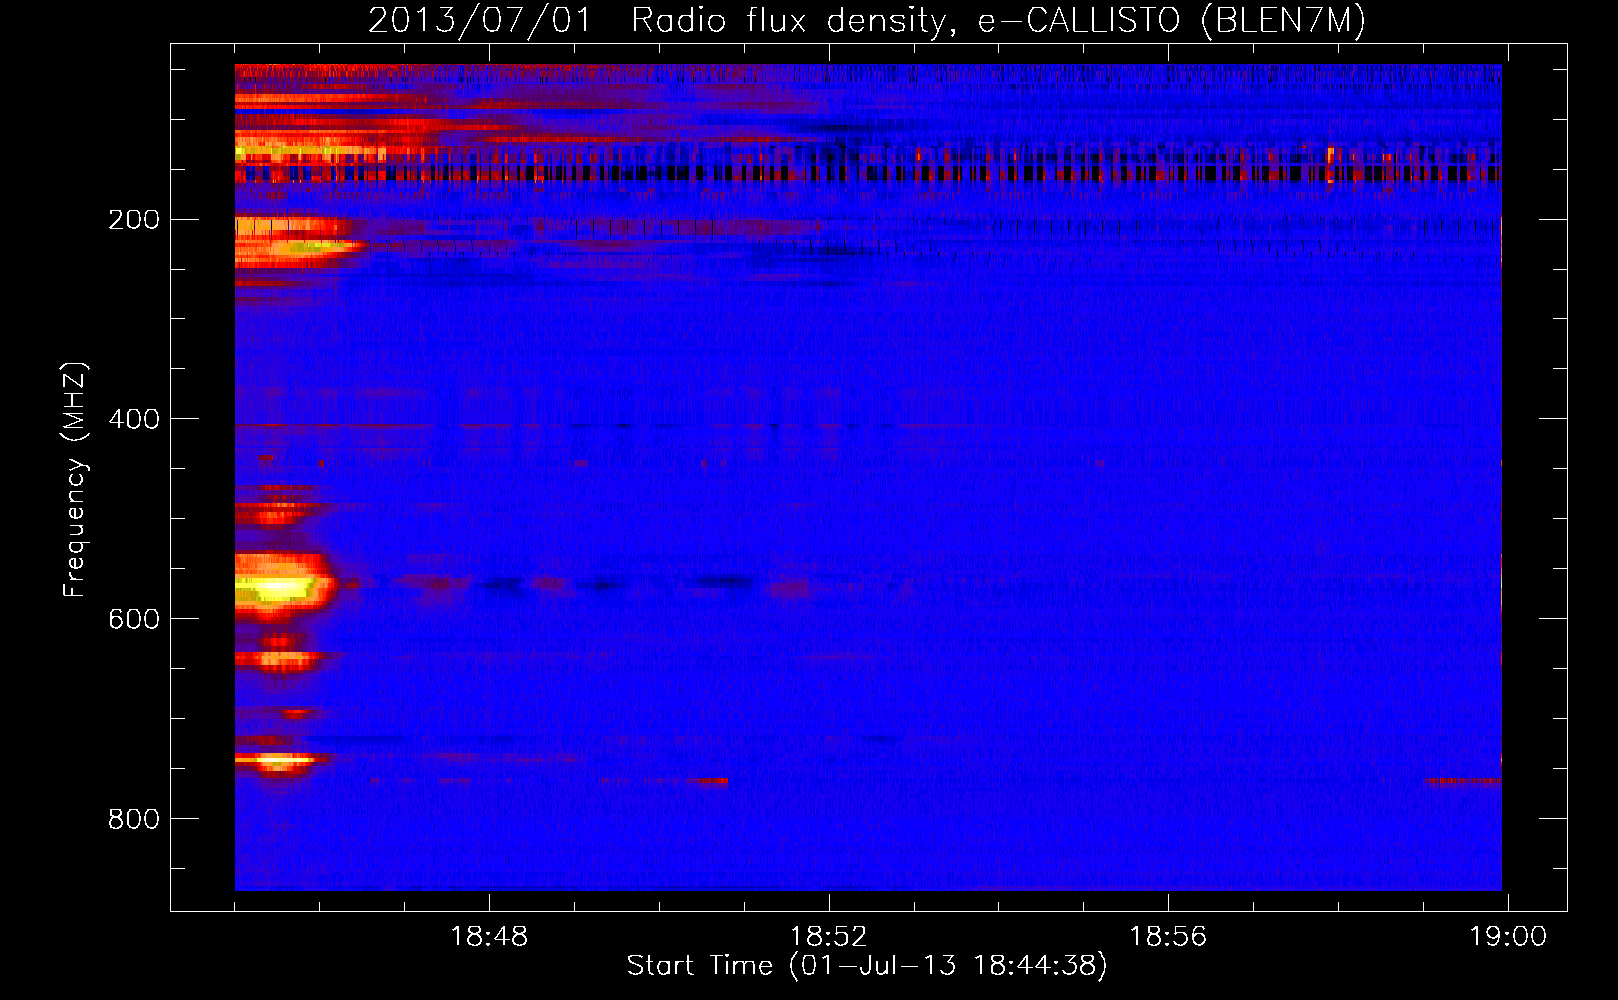Click the 200 frequency tick label
Image resolution: width=1618 pixels, height=1000 pixels.
pyautogui.click(x=134, y=219)
